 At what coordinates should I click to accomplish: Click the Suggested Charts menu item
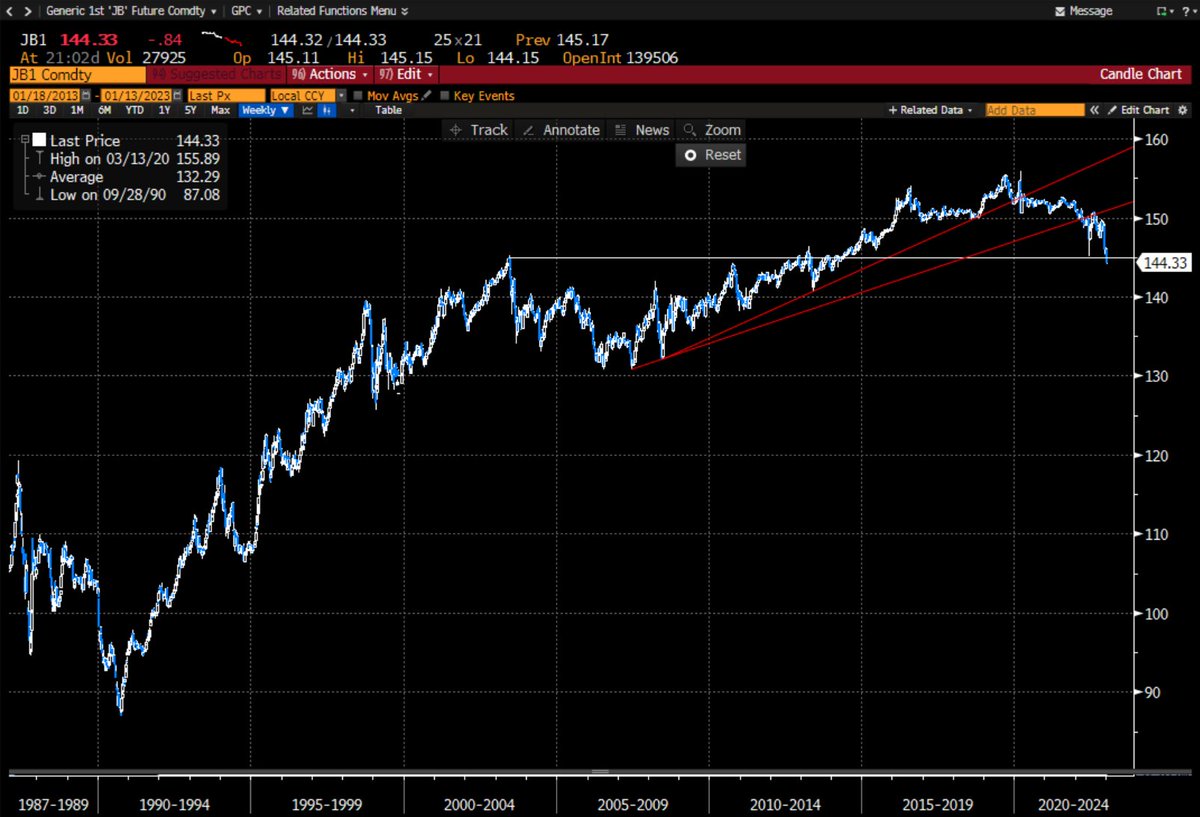pyautogui.click(x=215, y=74)
